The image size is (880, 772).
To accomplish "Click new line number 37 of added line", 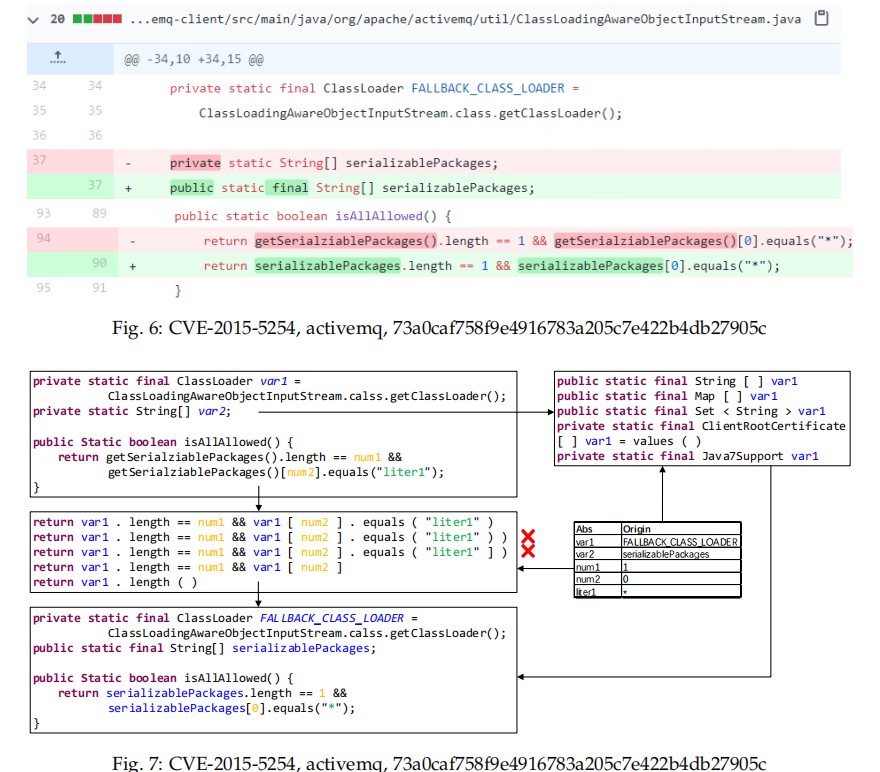I will [95, 185].
